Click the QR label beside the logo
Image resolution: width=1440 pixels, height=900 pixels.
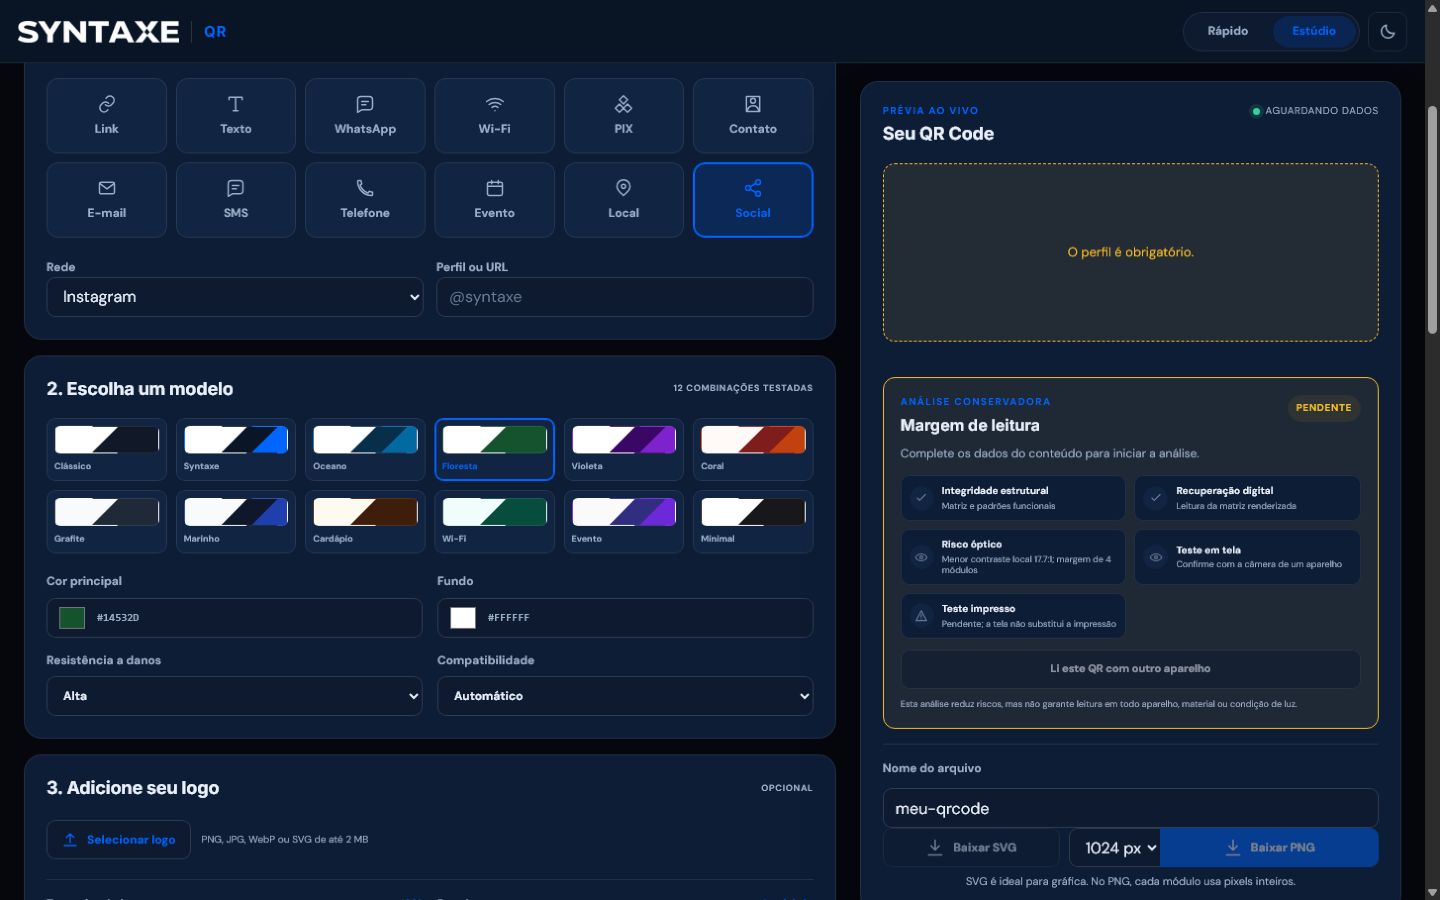pyautogui.click(x=215, y=32)
